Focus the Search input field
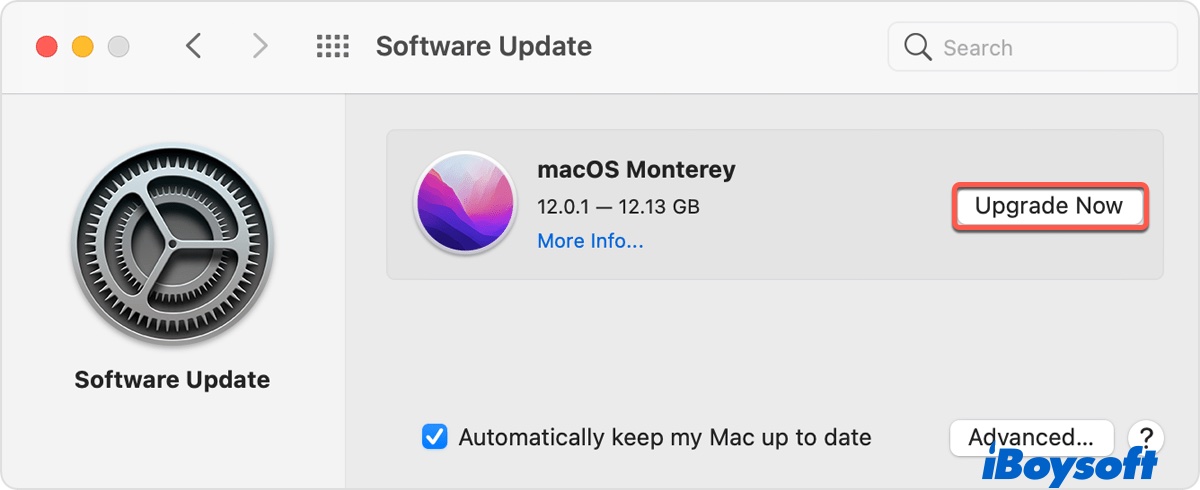The width and height of the screenshot is (1200, 490). [1050, 47]
